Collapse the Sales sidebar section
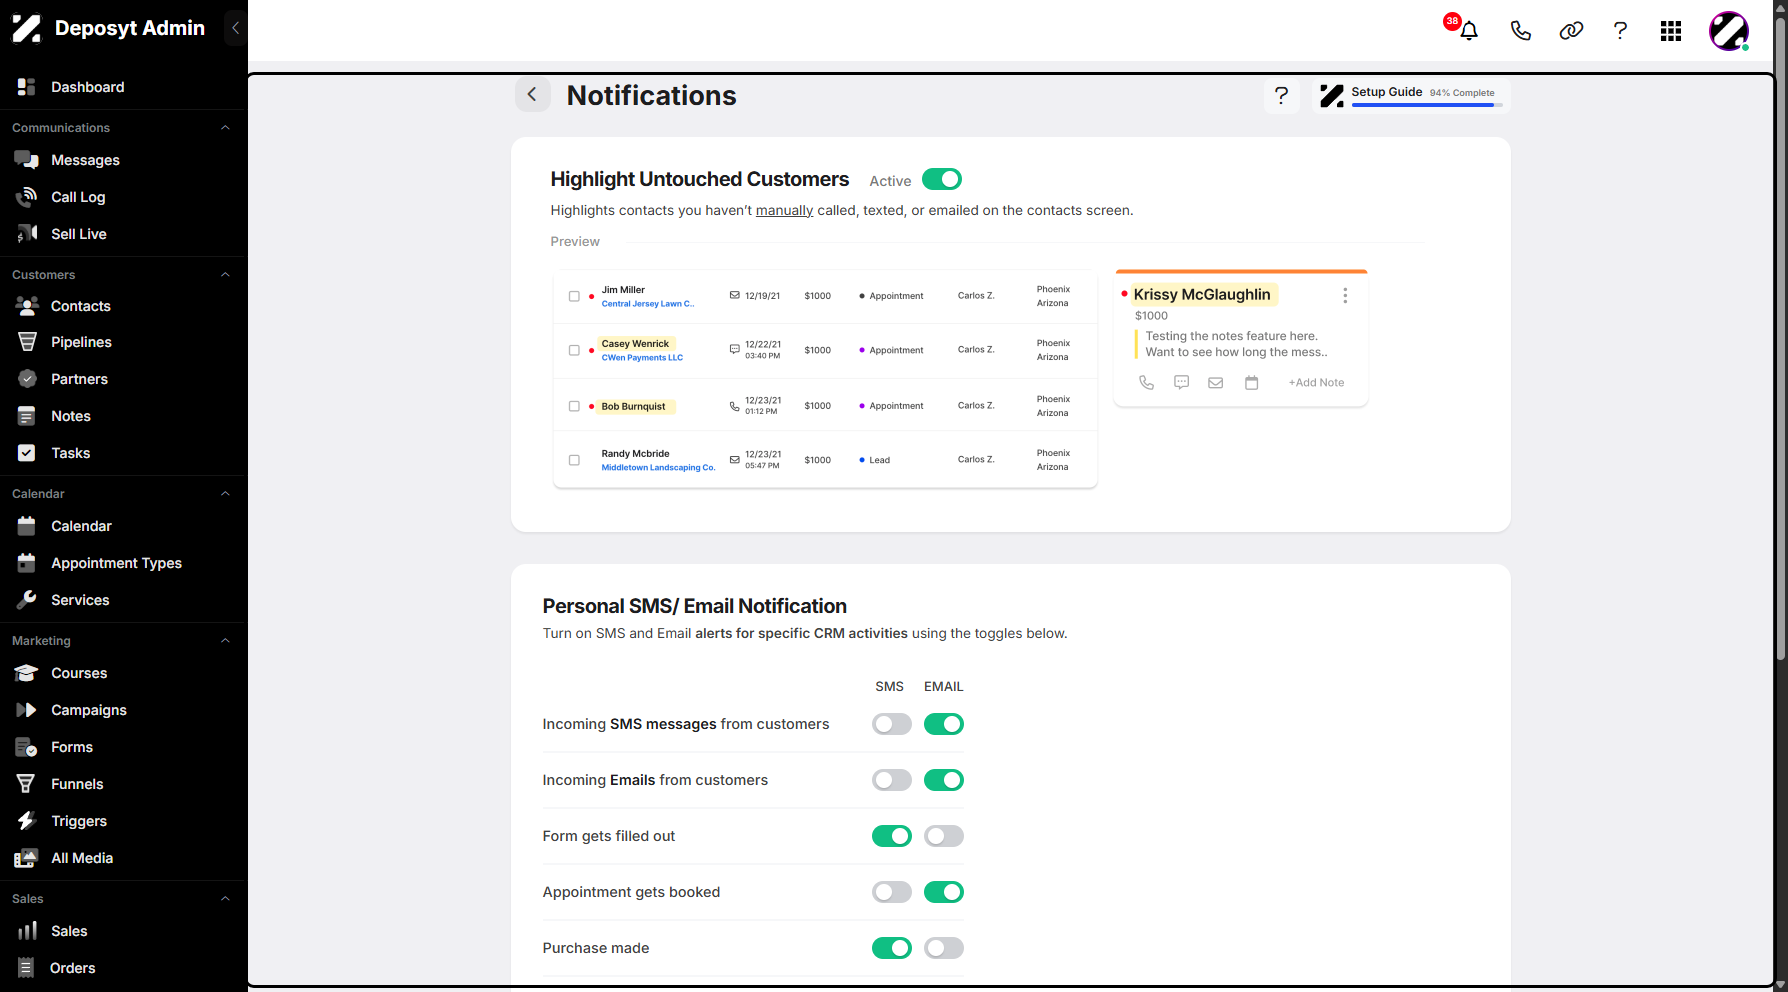This screenshot has width=1788, height=992. pyautogui.click(x=225, y=899)
